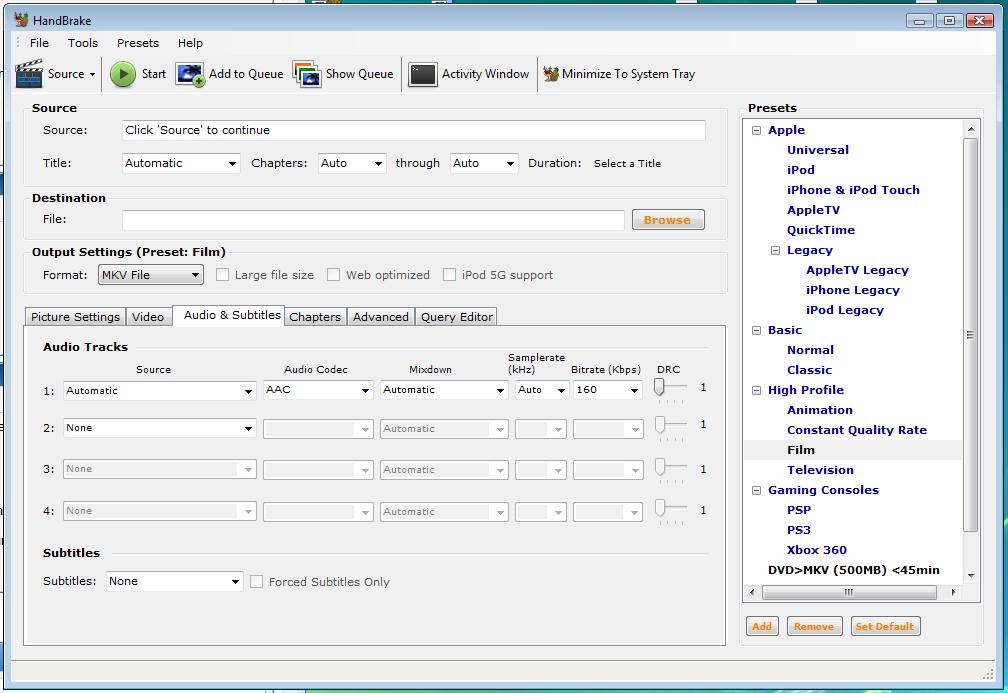Select the Television preset
Screen dimensions: 1008x693
tap(820, 471)
